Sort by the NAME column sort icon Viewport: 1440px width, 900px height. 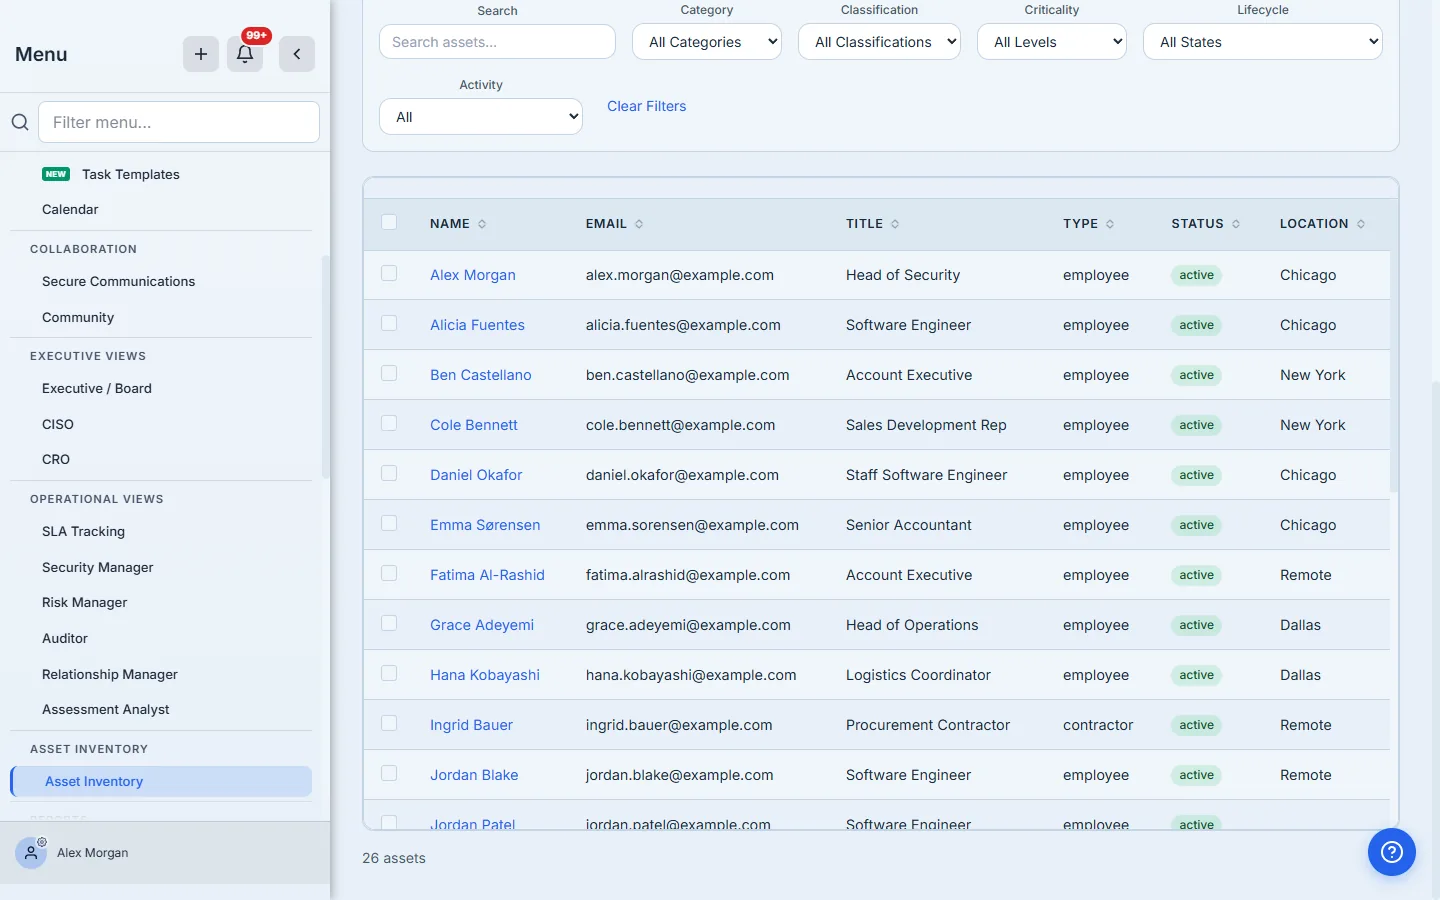[x=482, y=224]
